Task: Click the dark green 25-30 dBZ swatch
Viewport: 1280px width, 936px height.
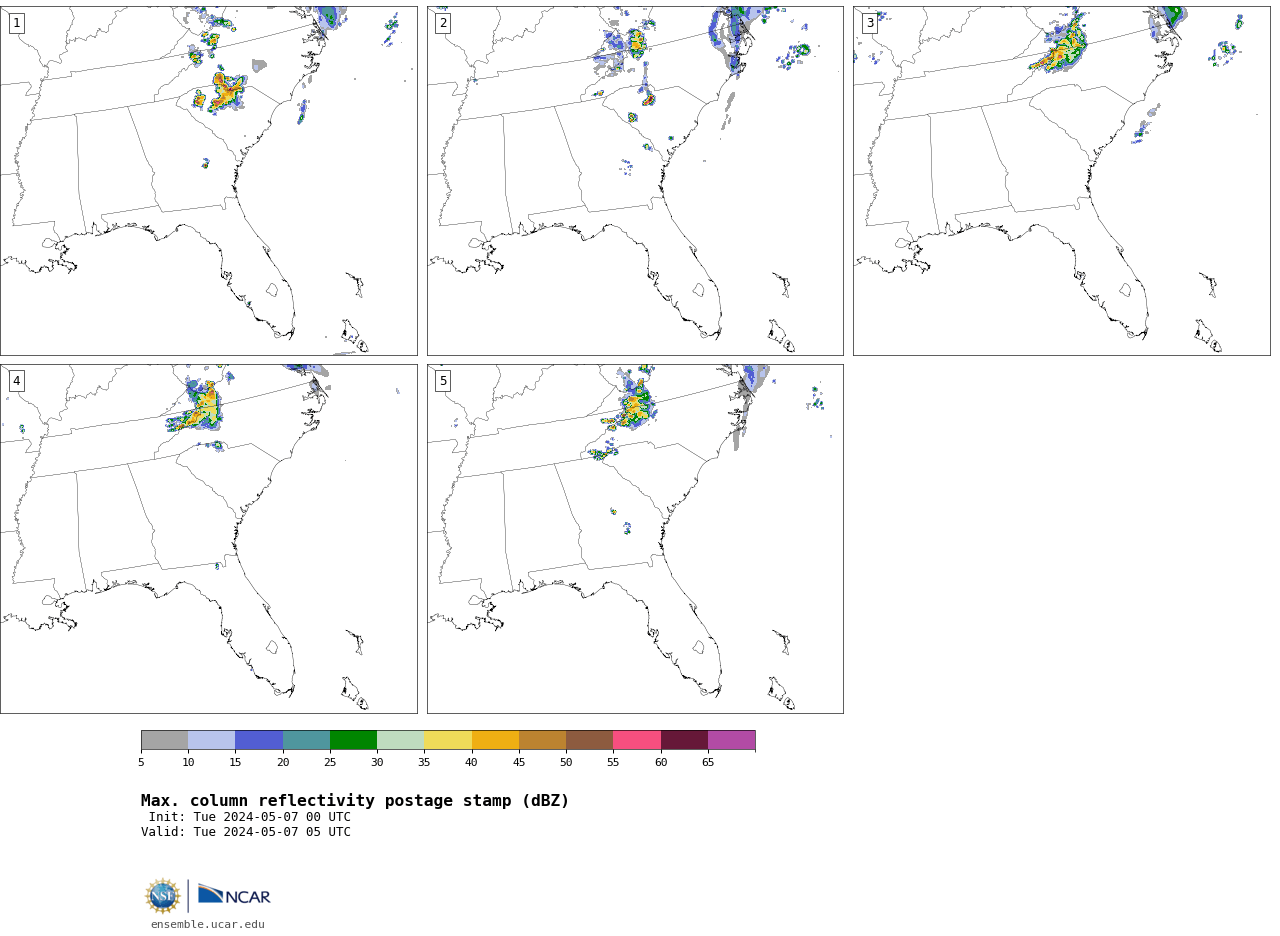Action: pyautogui.click(x=353, y=740)
